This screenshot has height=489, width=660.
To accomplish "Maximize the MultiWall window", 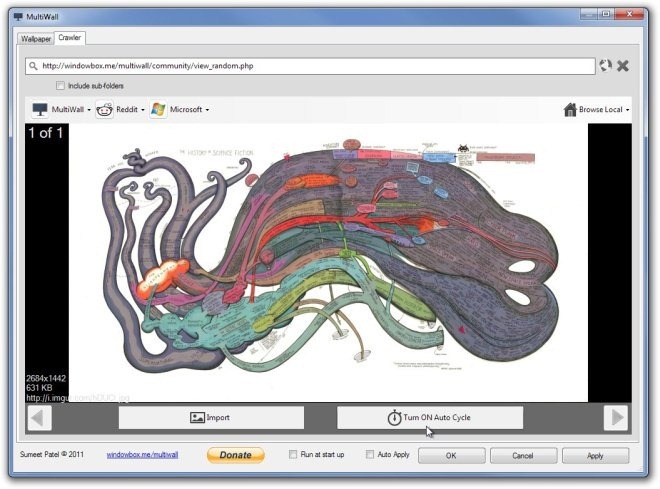I will click(606, 14).
